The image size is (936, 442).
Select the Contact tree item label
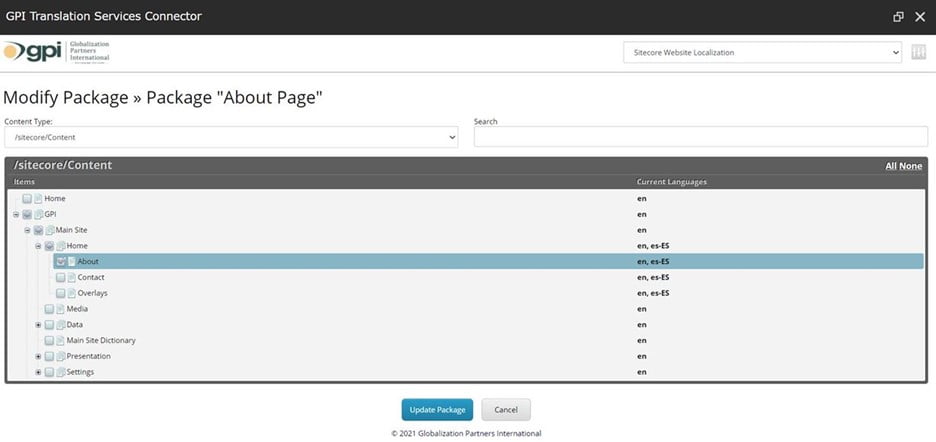coord(91,277)
